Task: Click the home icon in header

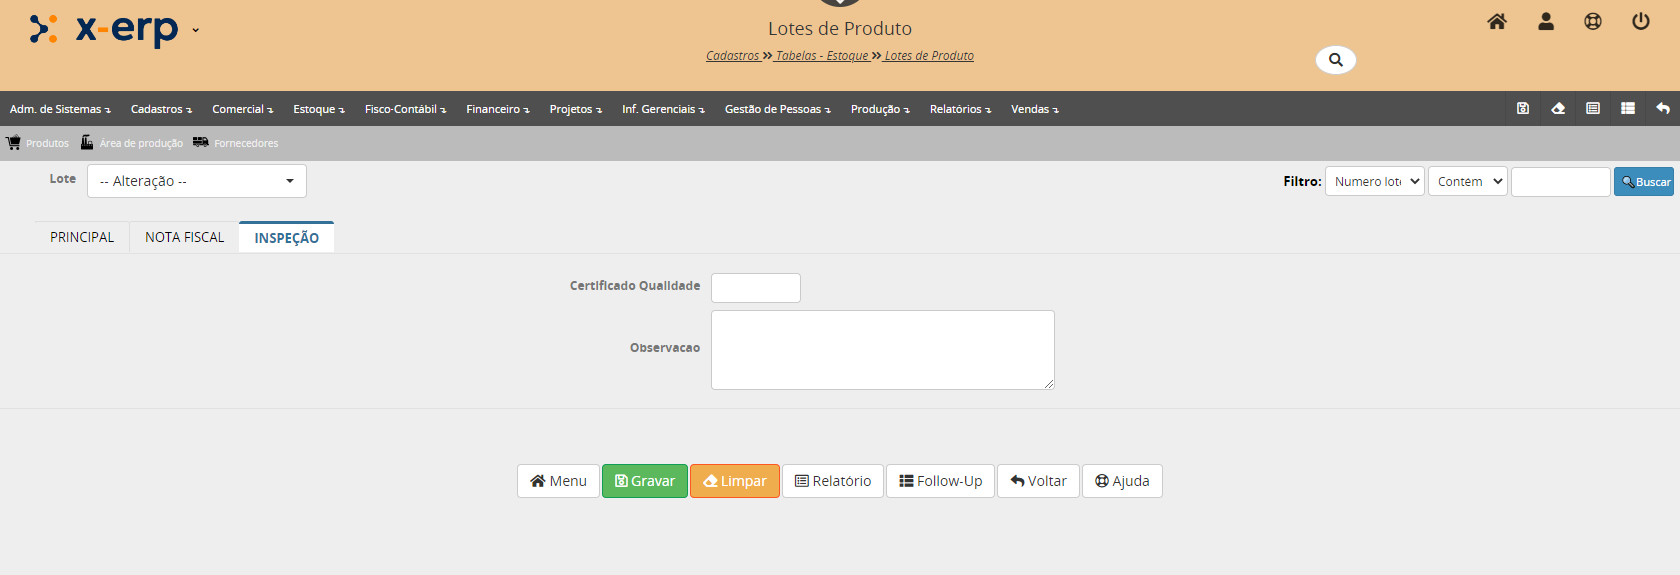Action: (1496, 22)
